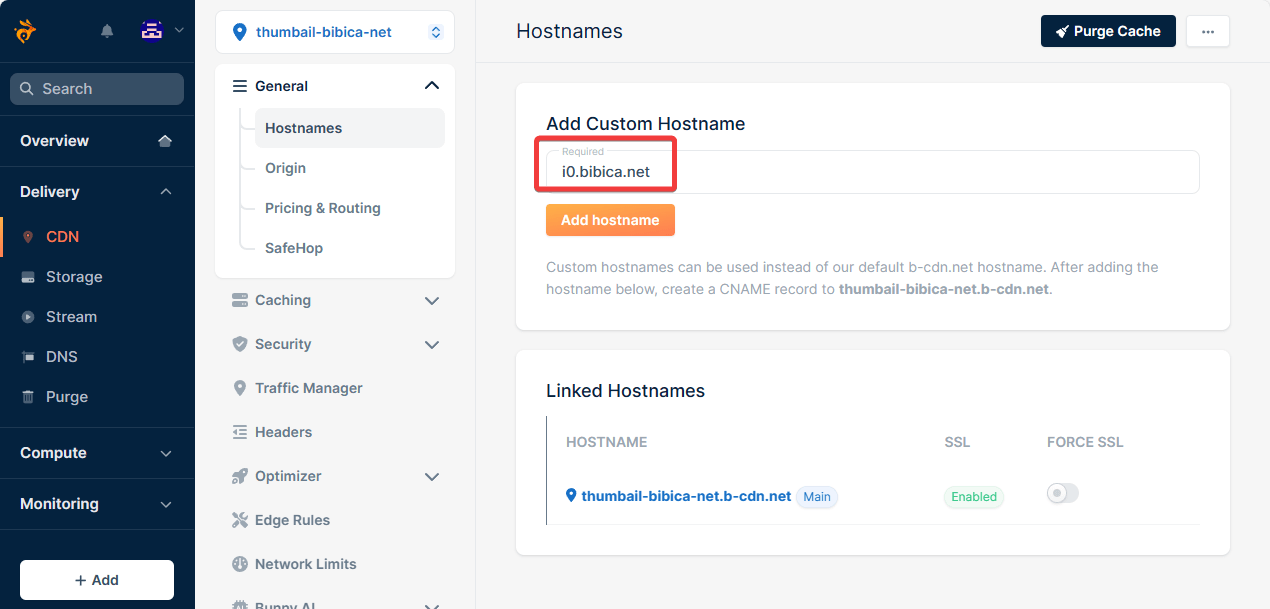Click the search magnifier icon
Screen dimensions: 1270x609
click(27, 89)
